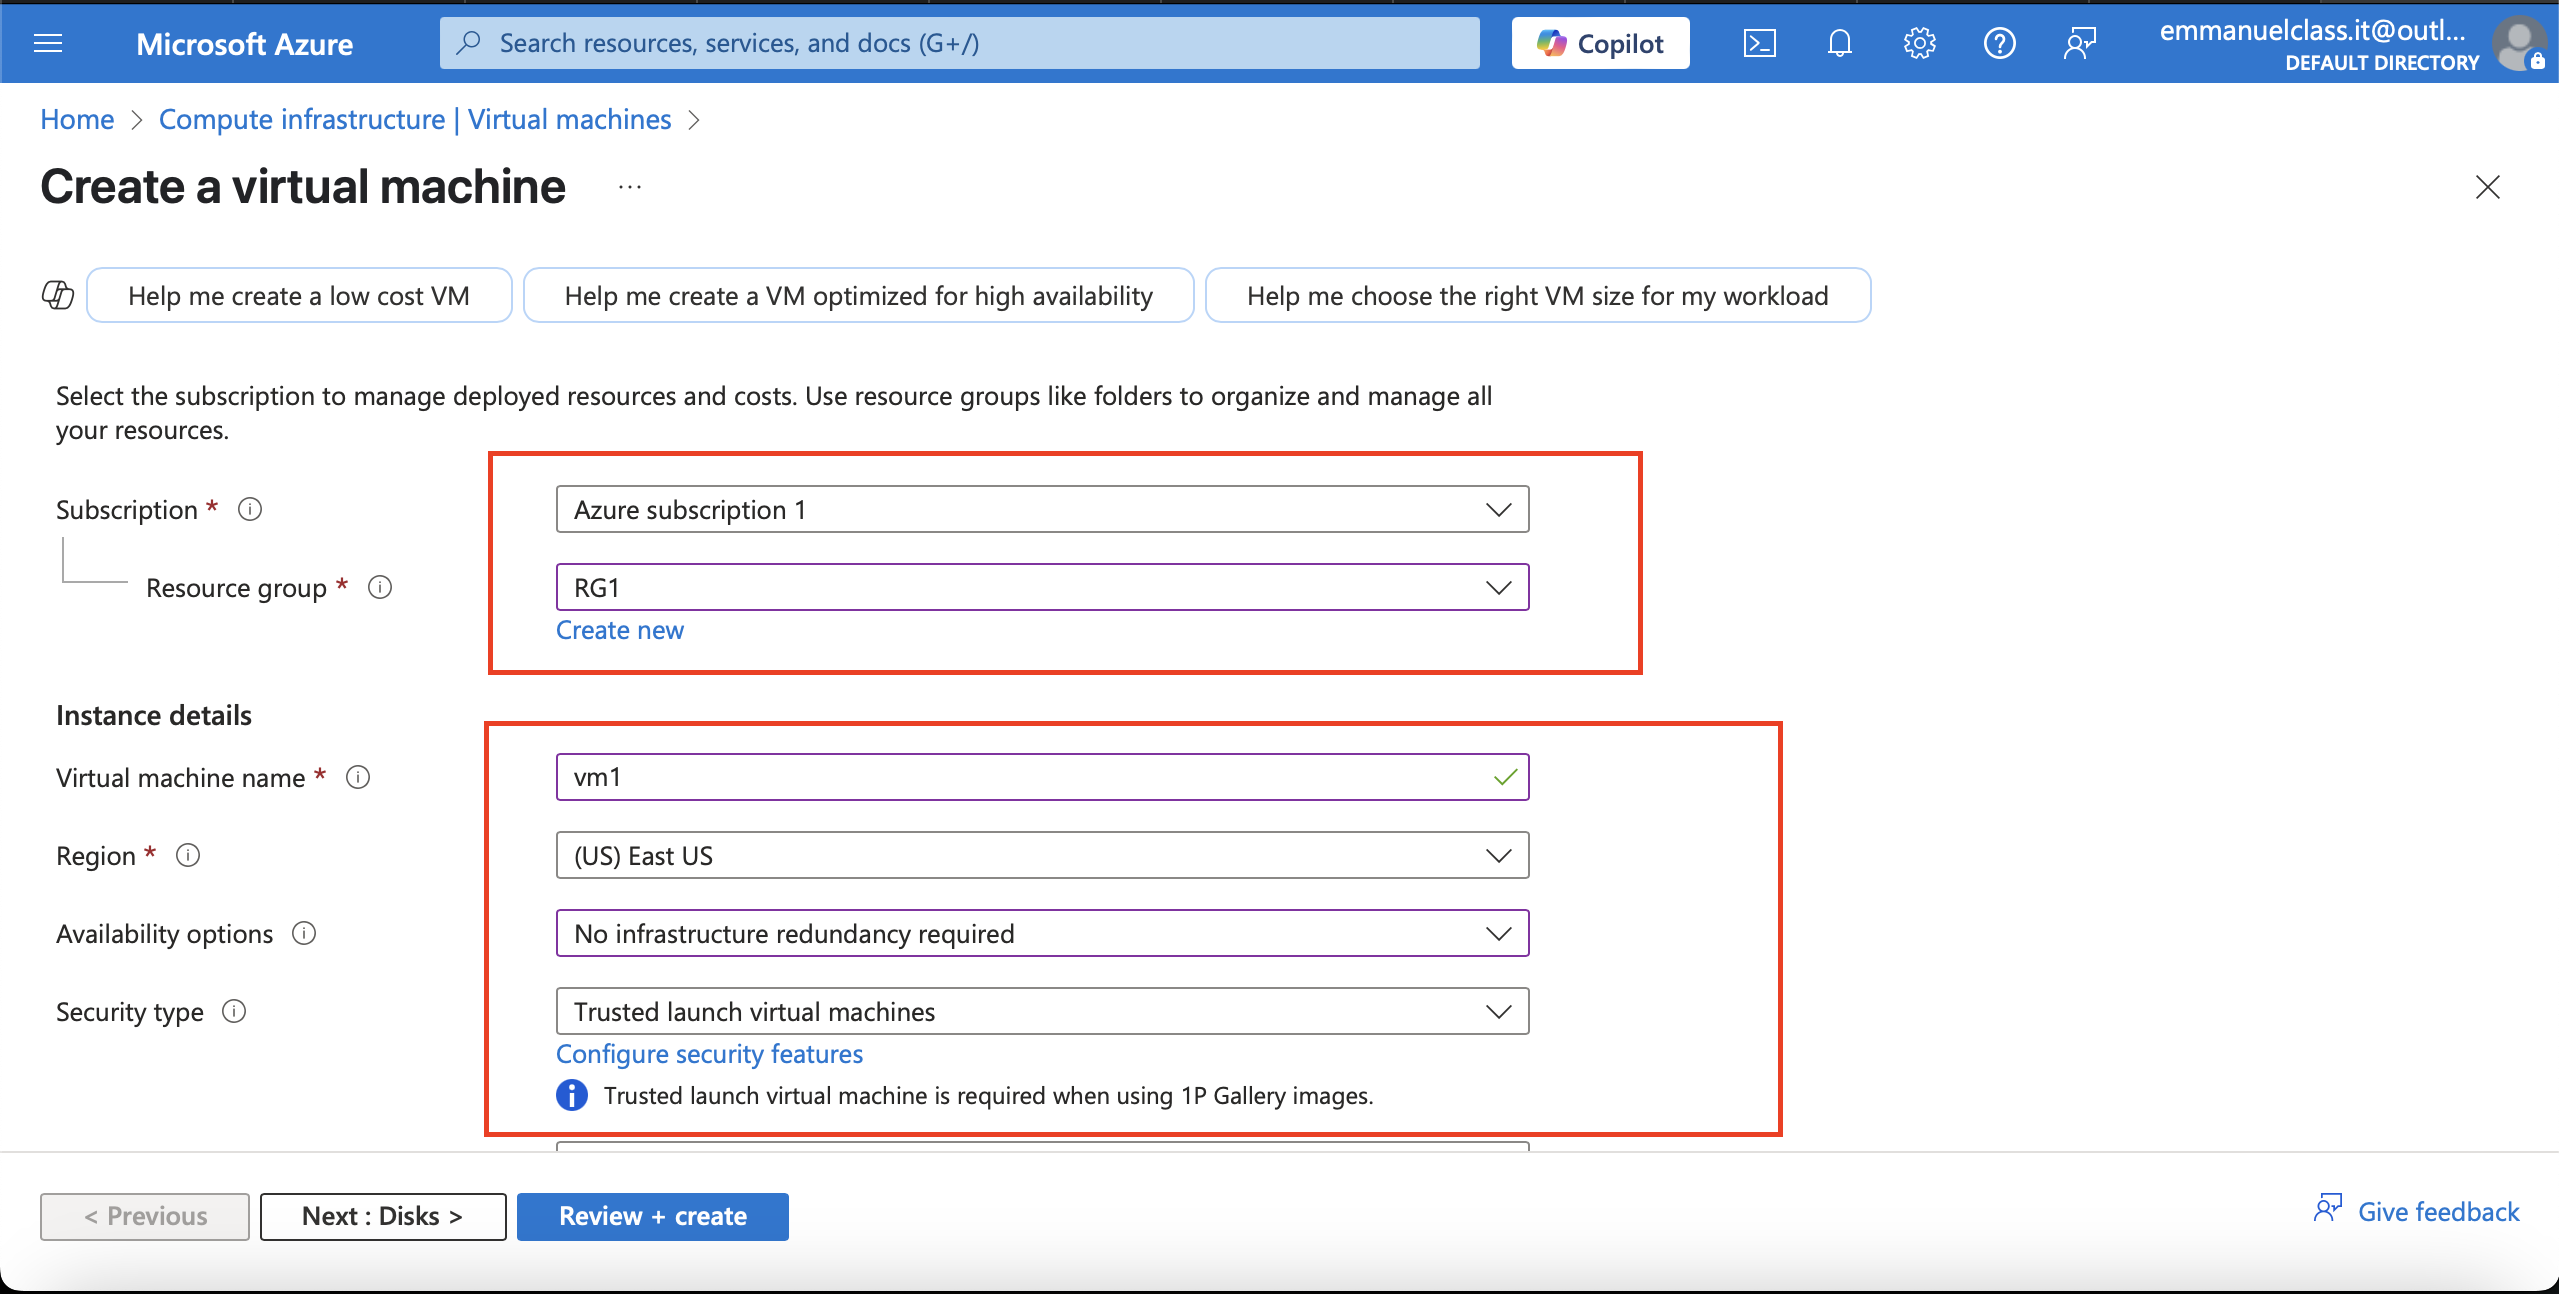Show Region info tooltip icon
2559x1294 pixels.
[x=188, y=855]
